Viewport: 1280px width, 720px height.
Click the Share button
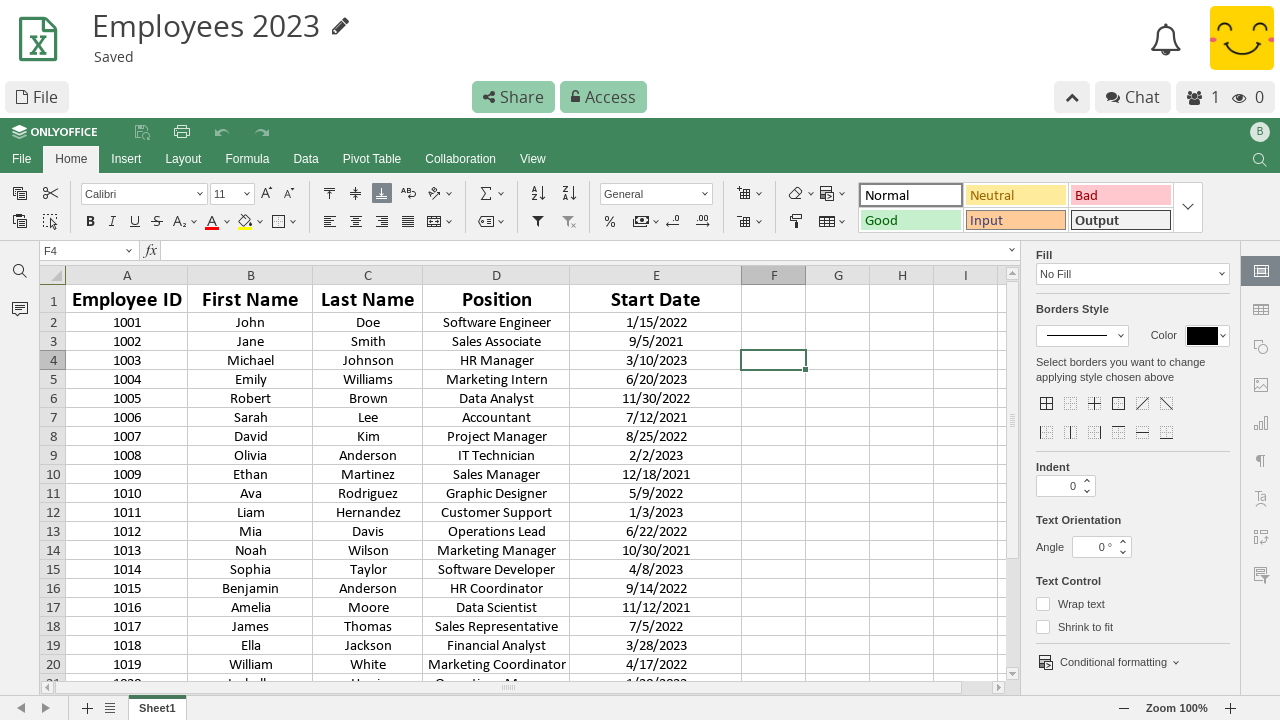[x=513, y=97]
